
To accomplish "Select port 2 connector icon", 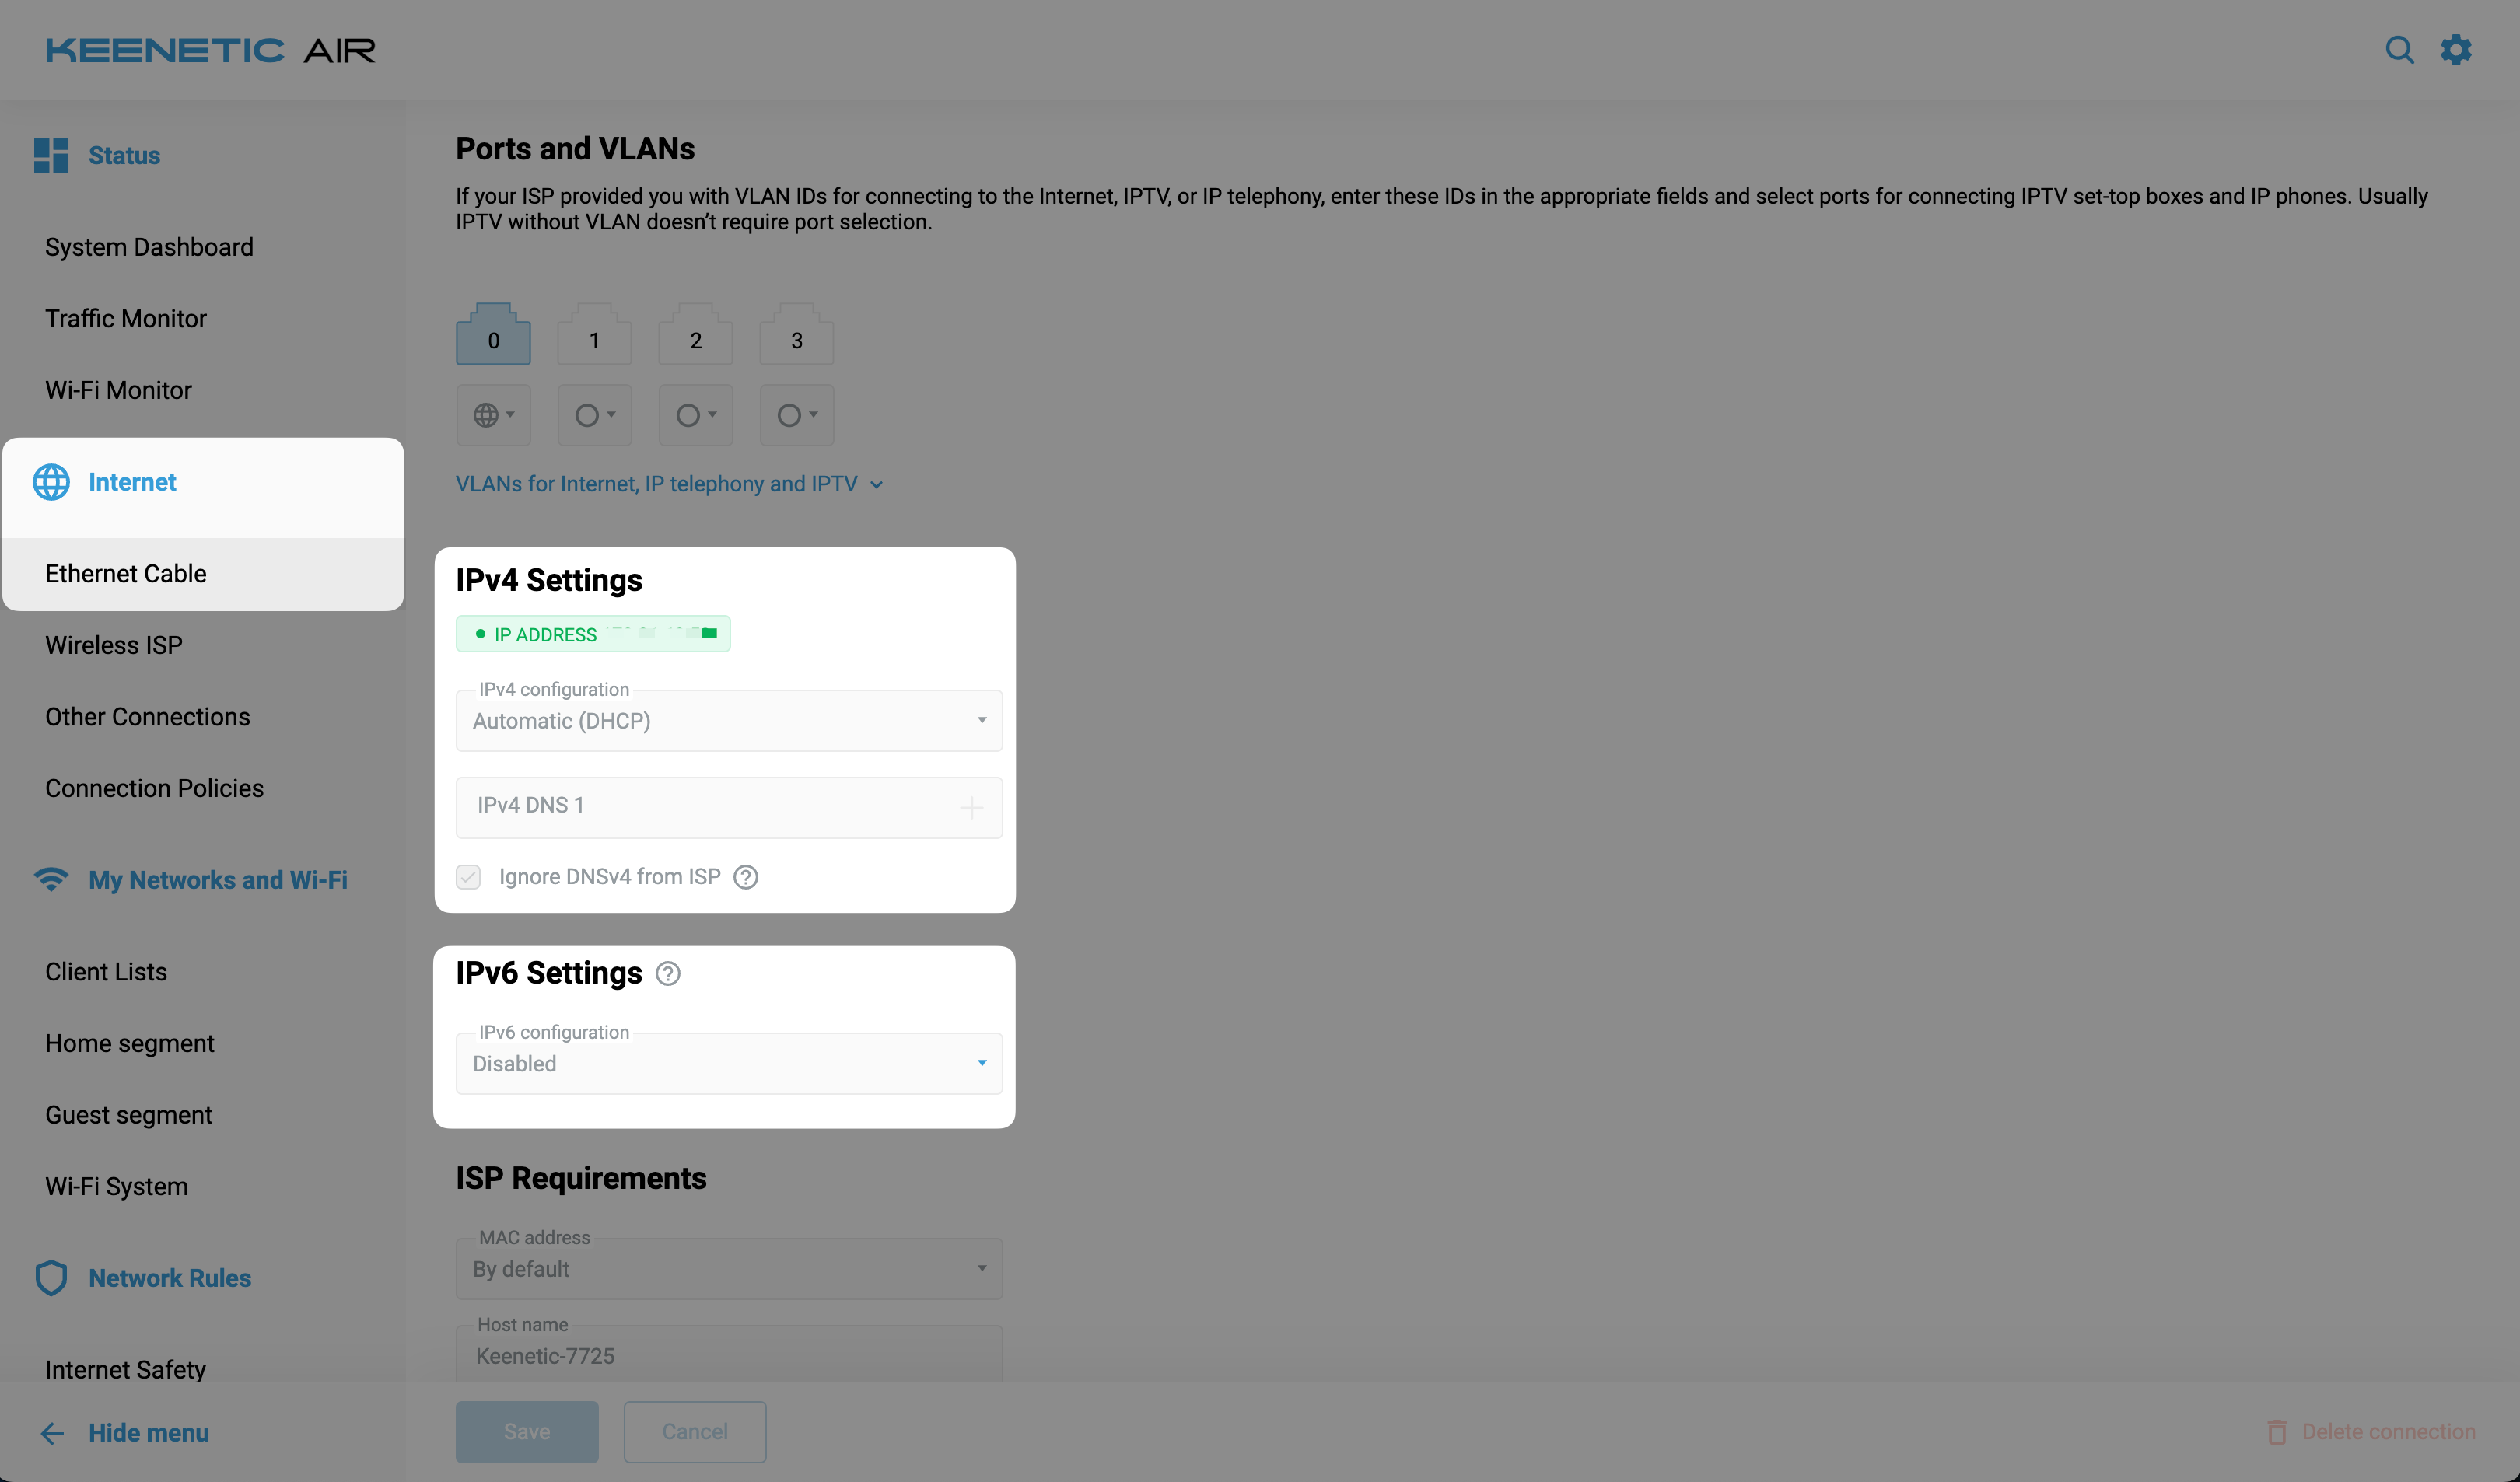I will (x=695, y=335).
